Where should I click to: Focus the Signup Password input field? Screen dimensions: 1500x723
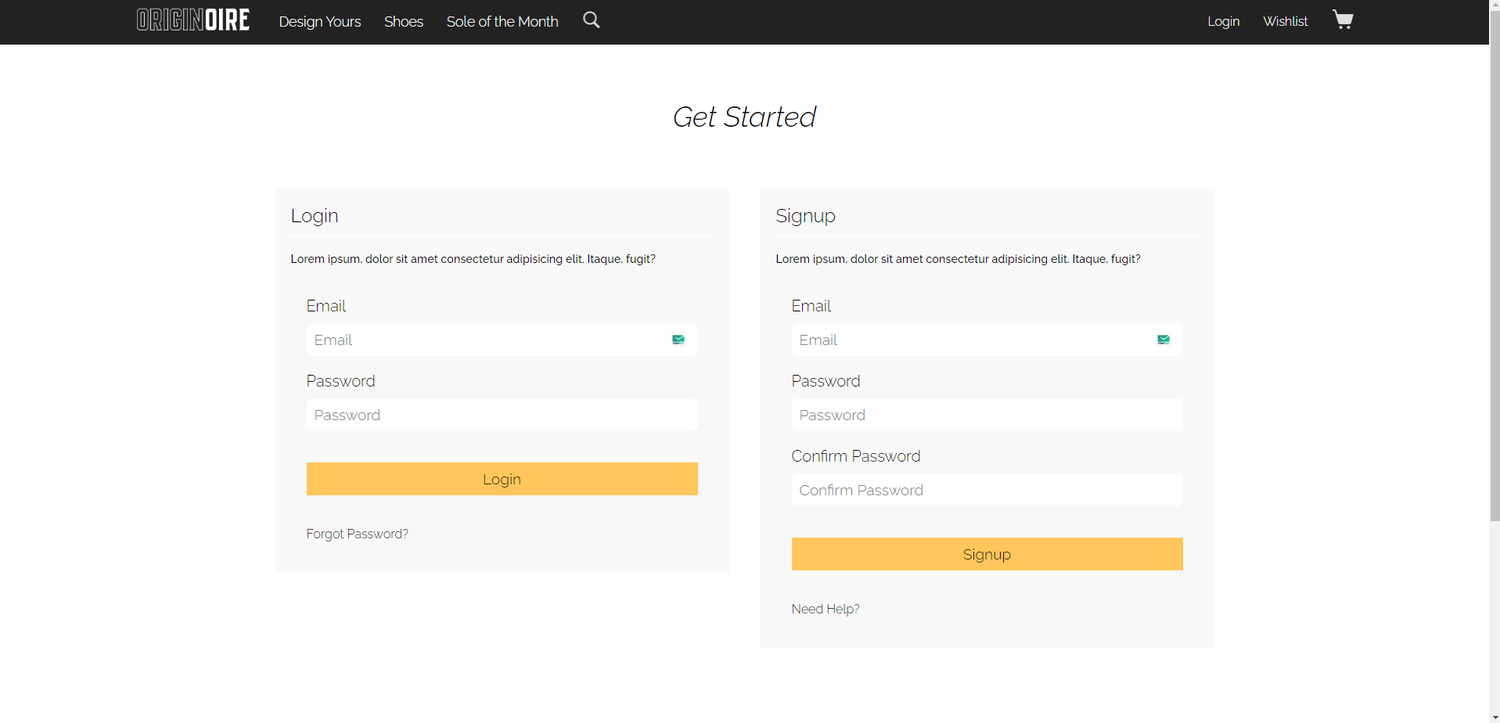click(x=987, y=415)
